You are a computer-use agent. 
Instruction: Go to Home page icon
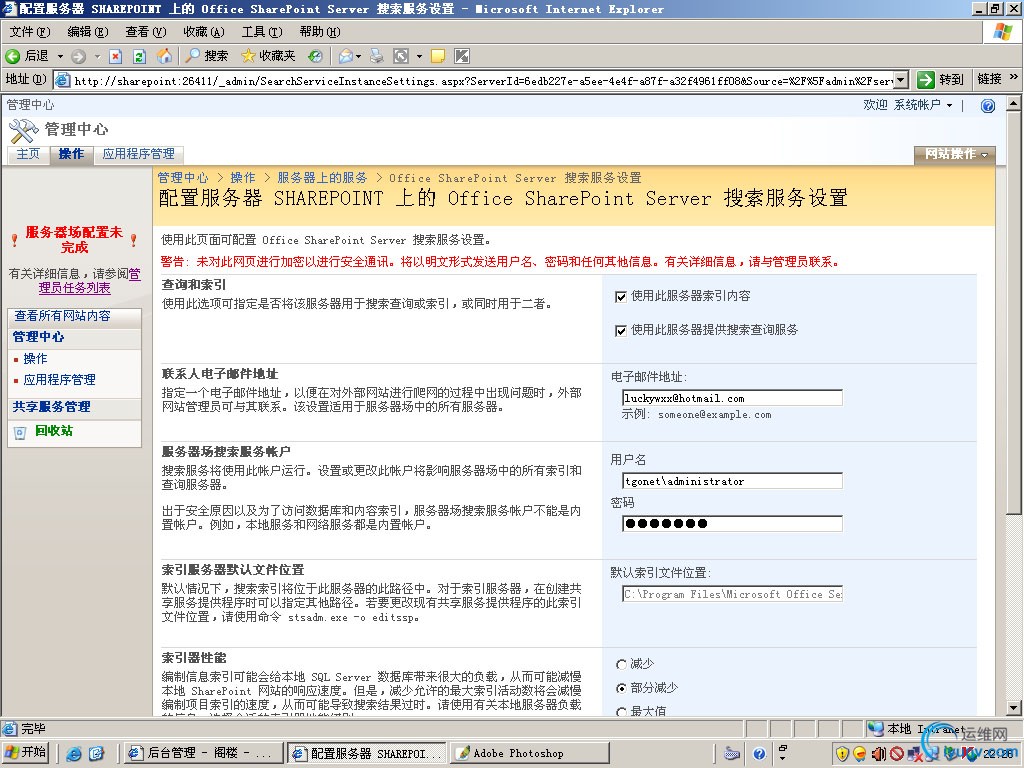[x=164, y=56]
